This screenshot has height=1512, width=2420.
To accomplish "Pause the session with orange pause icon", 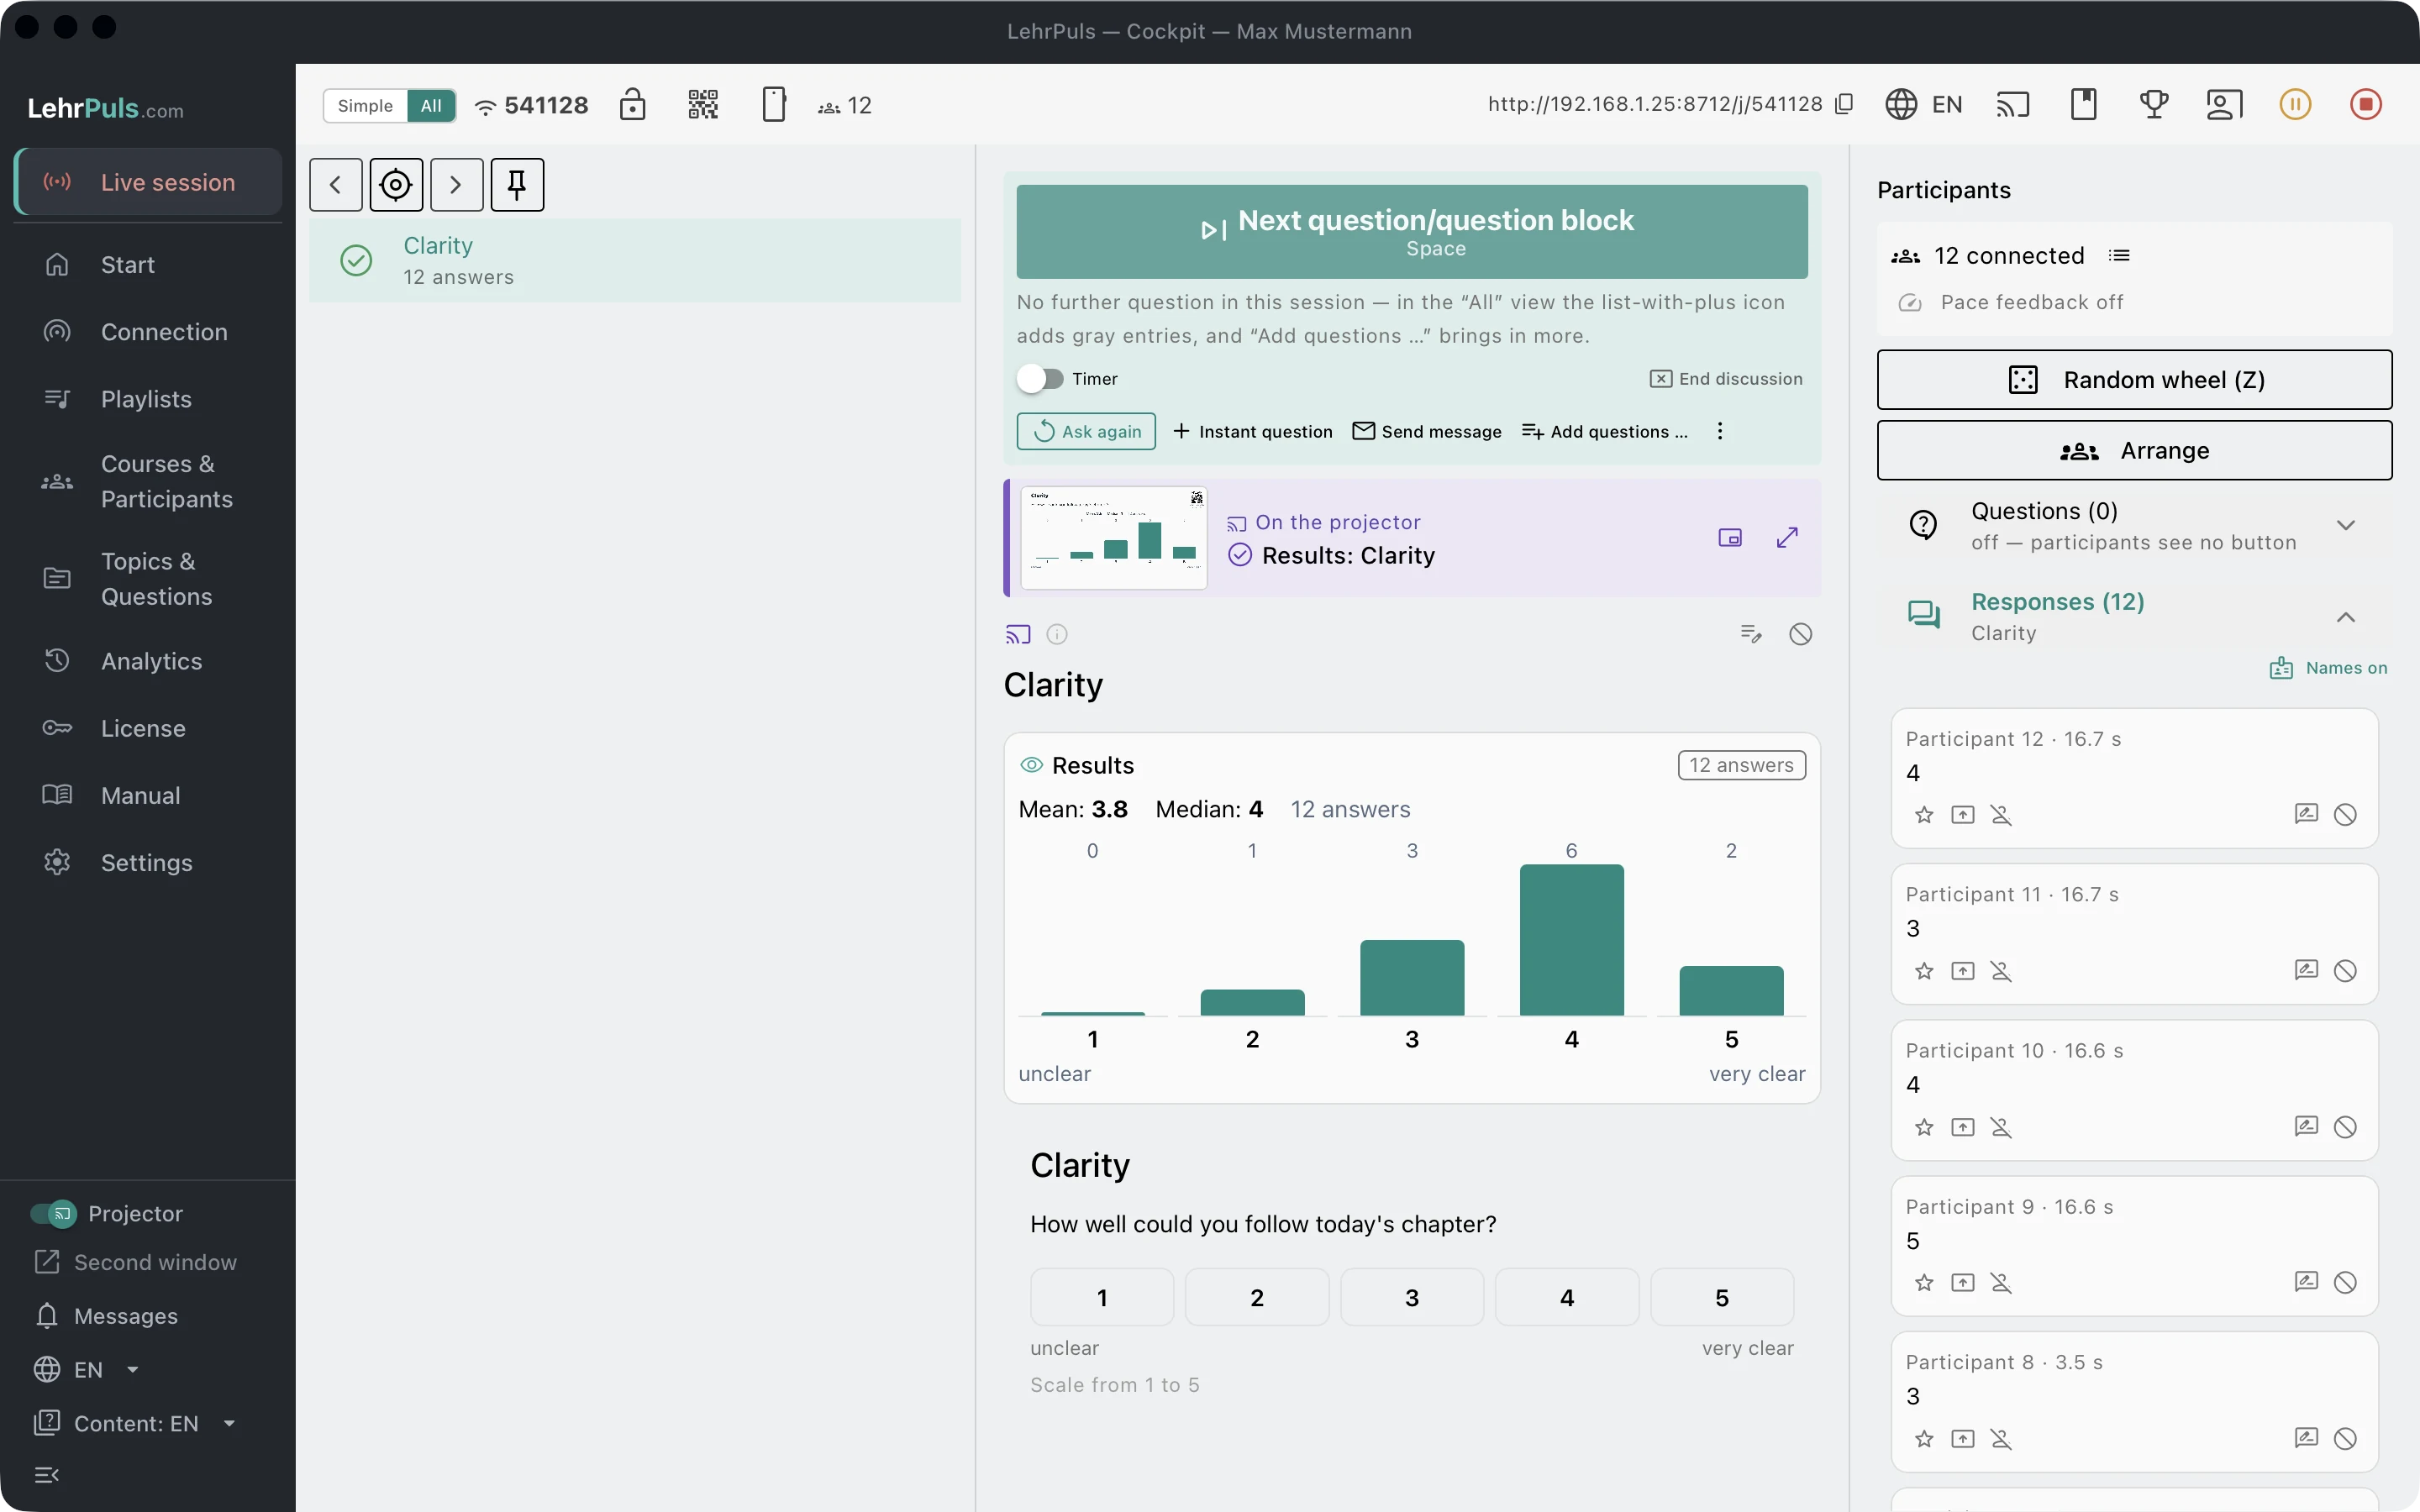I will [2295, 104].
